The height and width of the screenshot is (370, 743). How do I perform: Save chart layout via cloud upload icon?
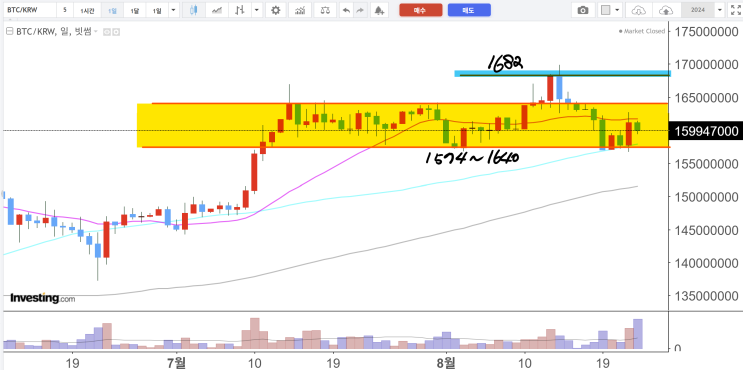coord(666,10)
